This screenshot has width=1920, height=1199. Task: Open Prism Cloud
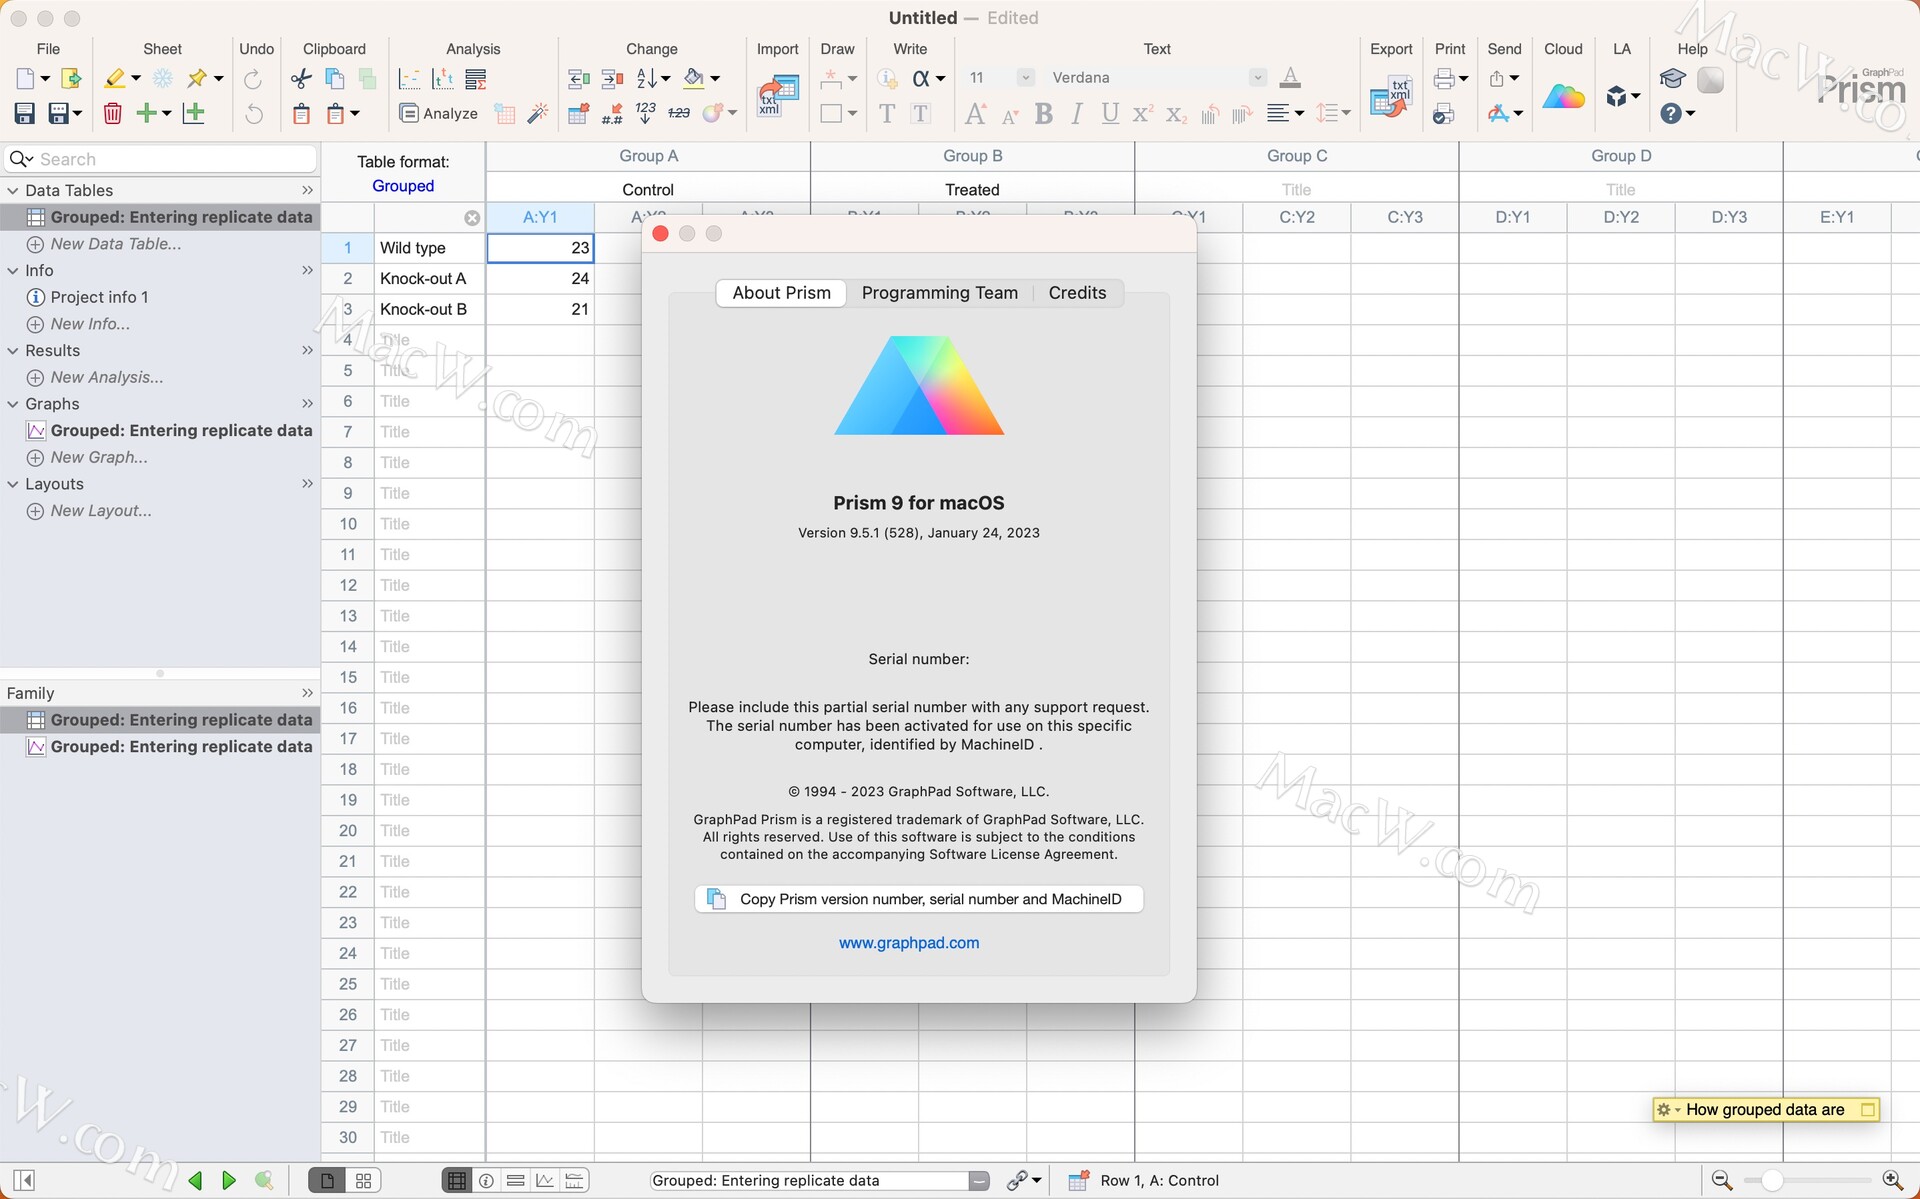(1563, 95)
